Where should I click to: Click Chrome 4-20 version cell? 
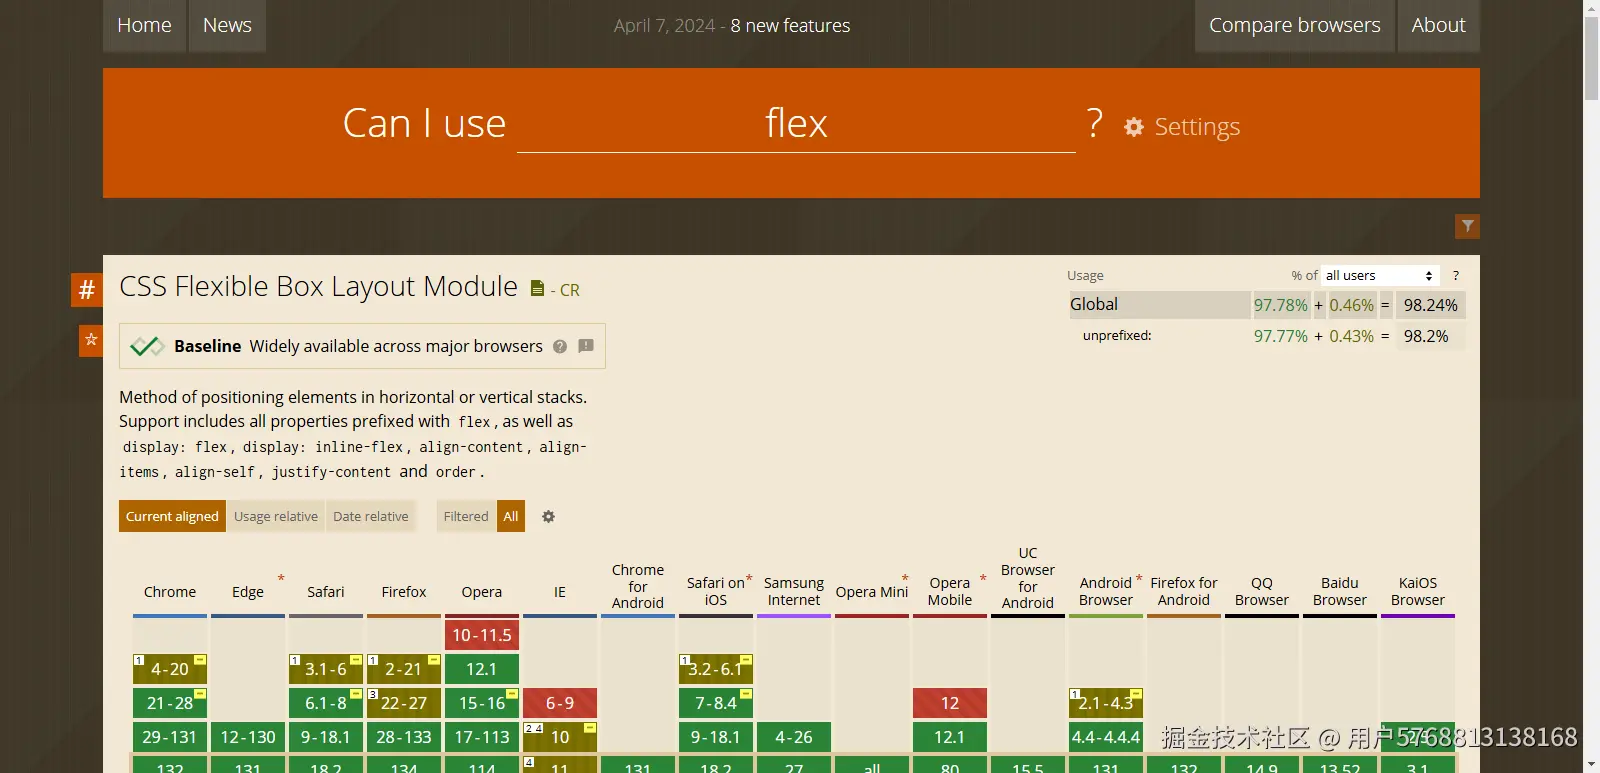tap(170, 669)
